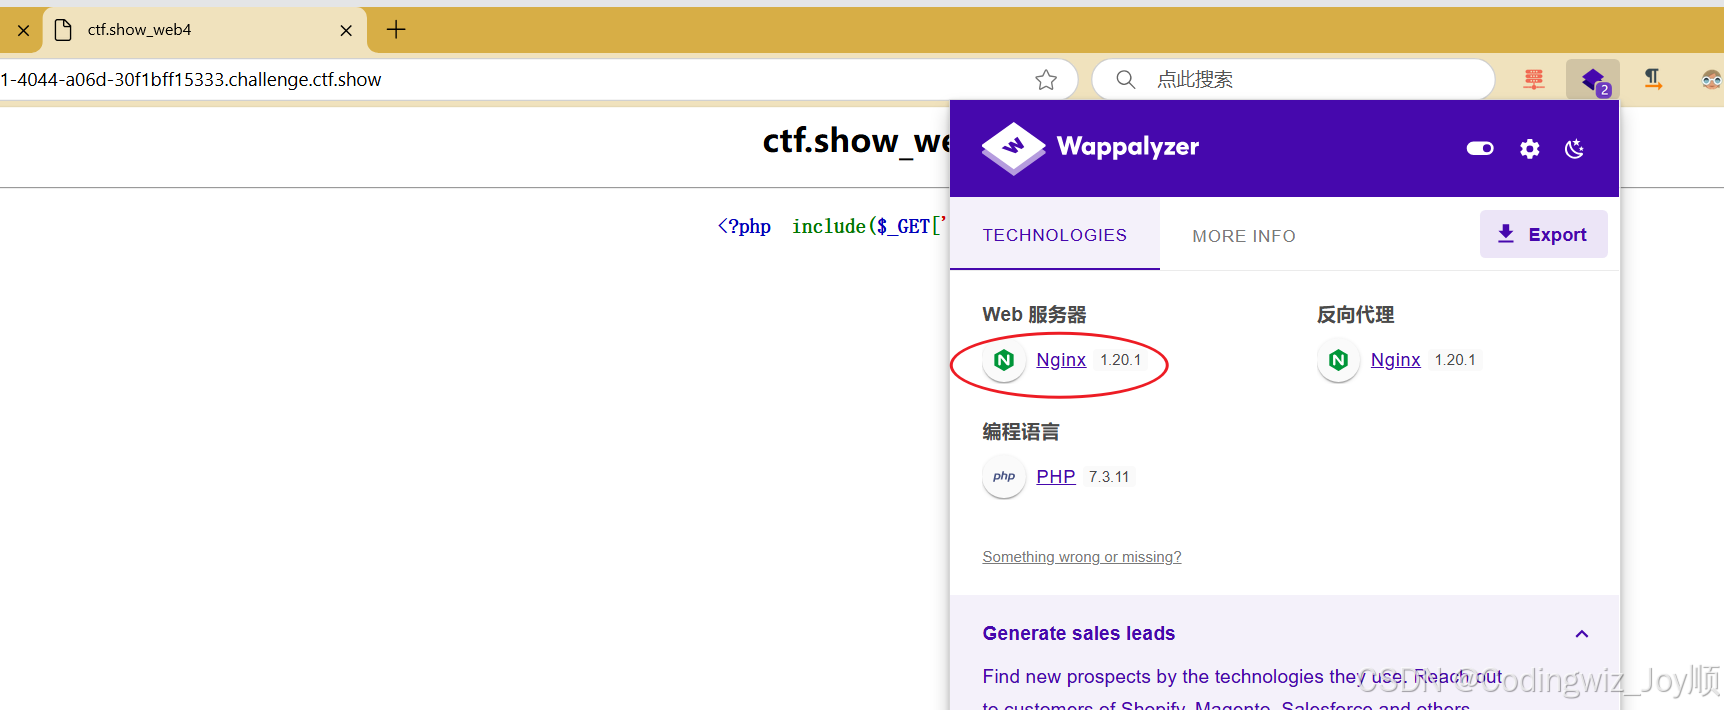Open Wappalyzer settings gear

[x=1529, y=149]
